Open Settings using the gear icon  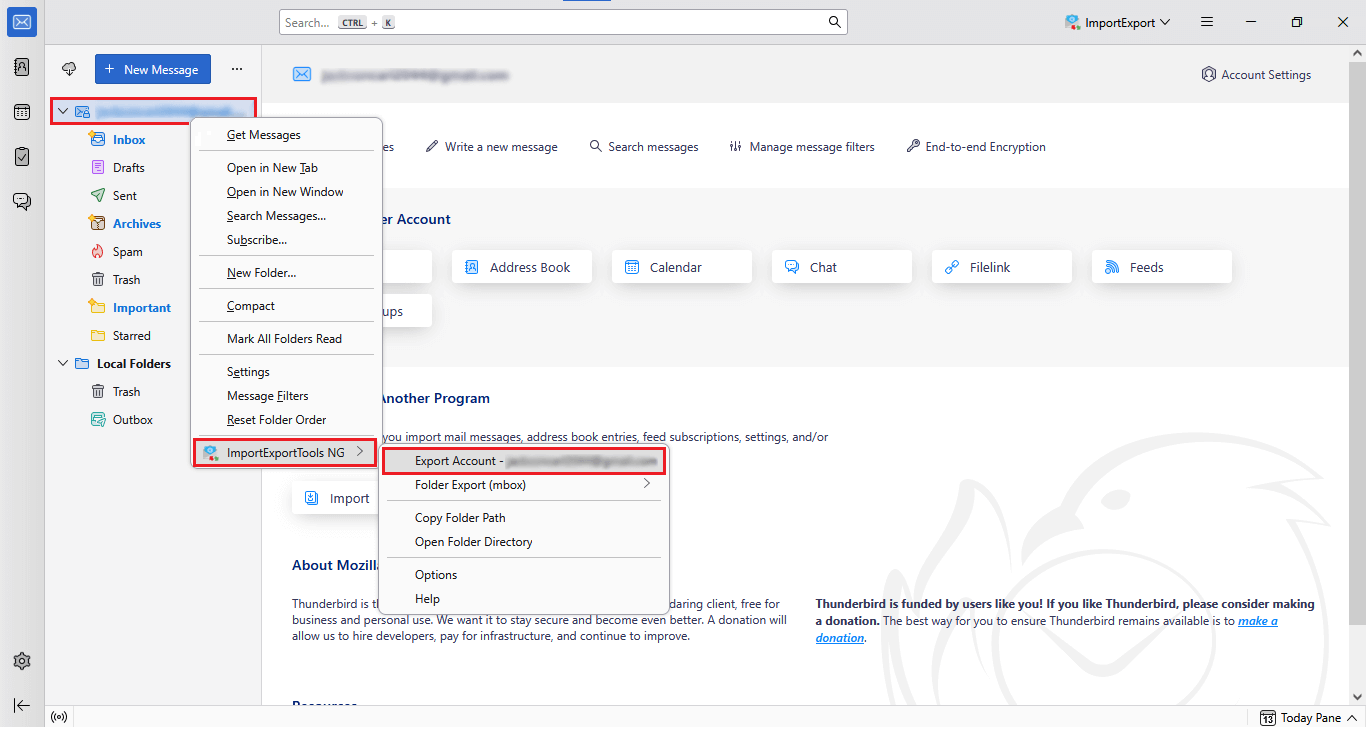click(x=21, y=660)
